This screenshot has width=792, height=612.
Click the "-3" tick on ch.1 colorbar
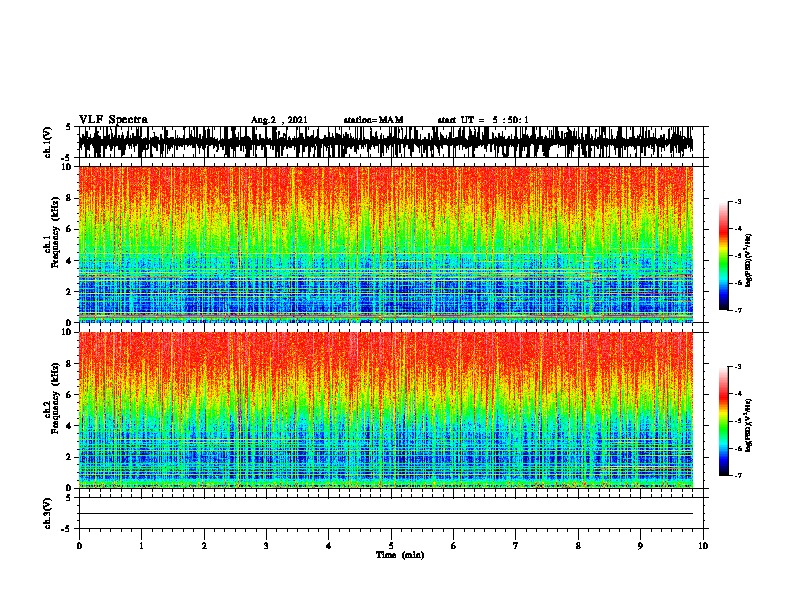[737, 201]
